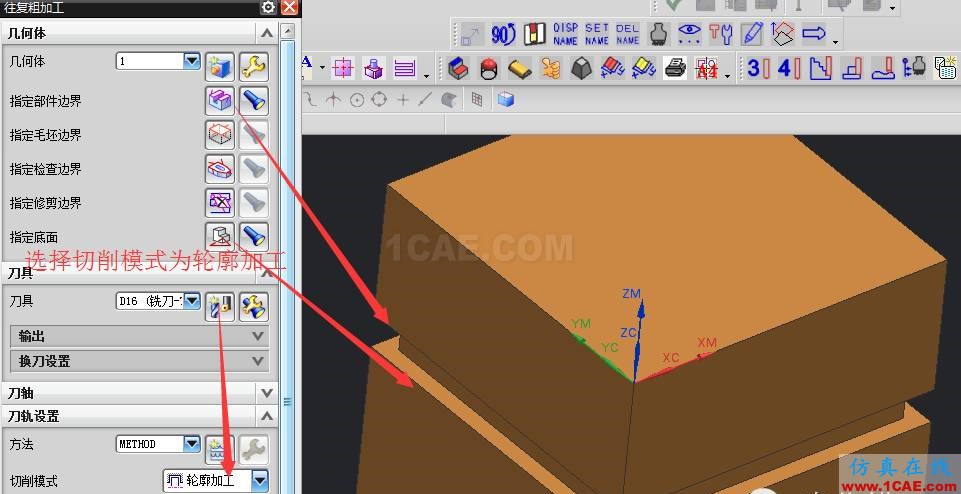Click the number 3 toolbar icon

click(x=756, y=68)
